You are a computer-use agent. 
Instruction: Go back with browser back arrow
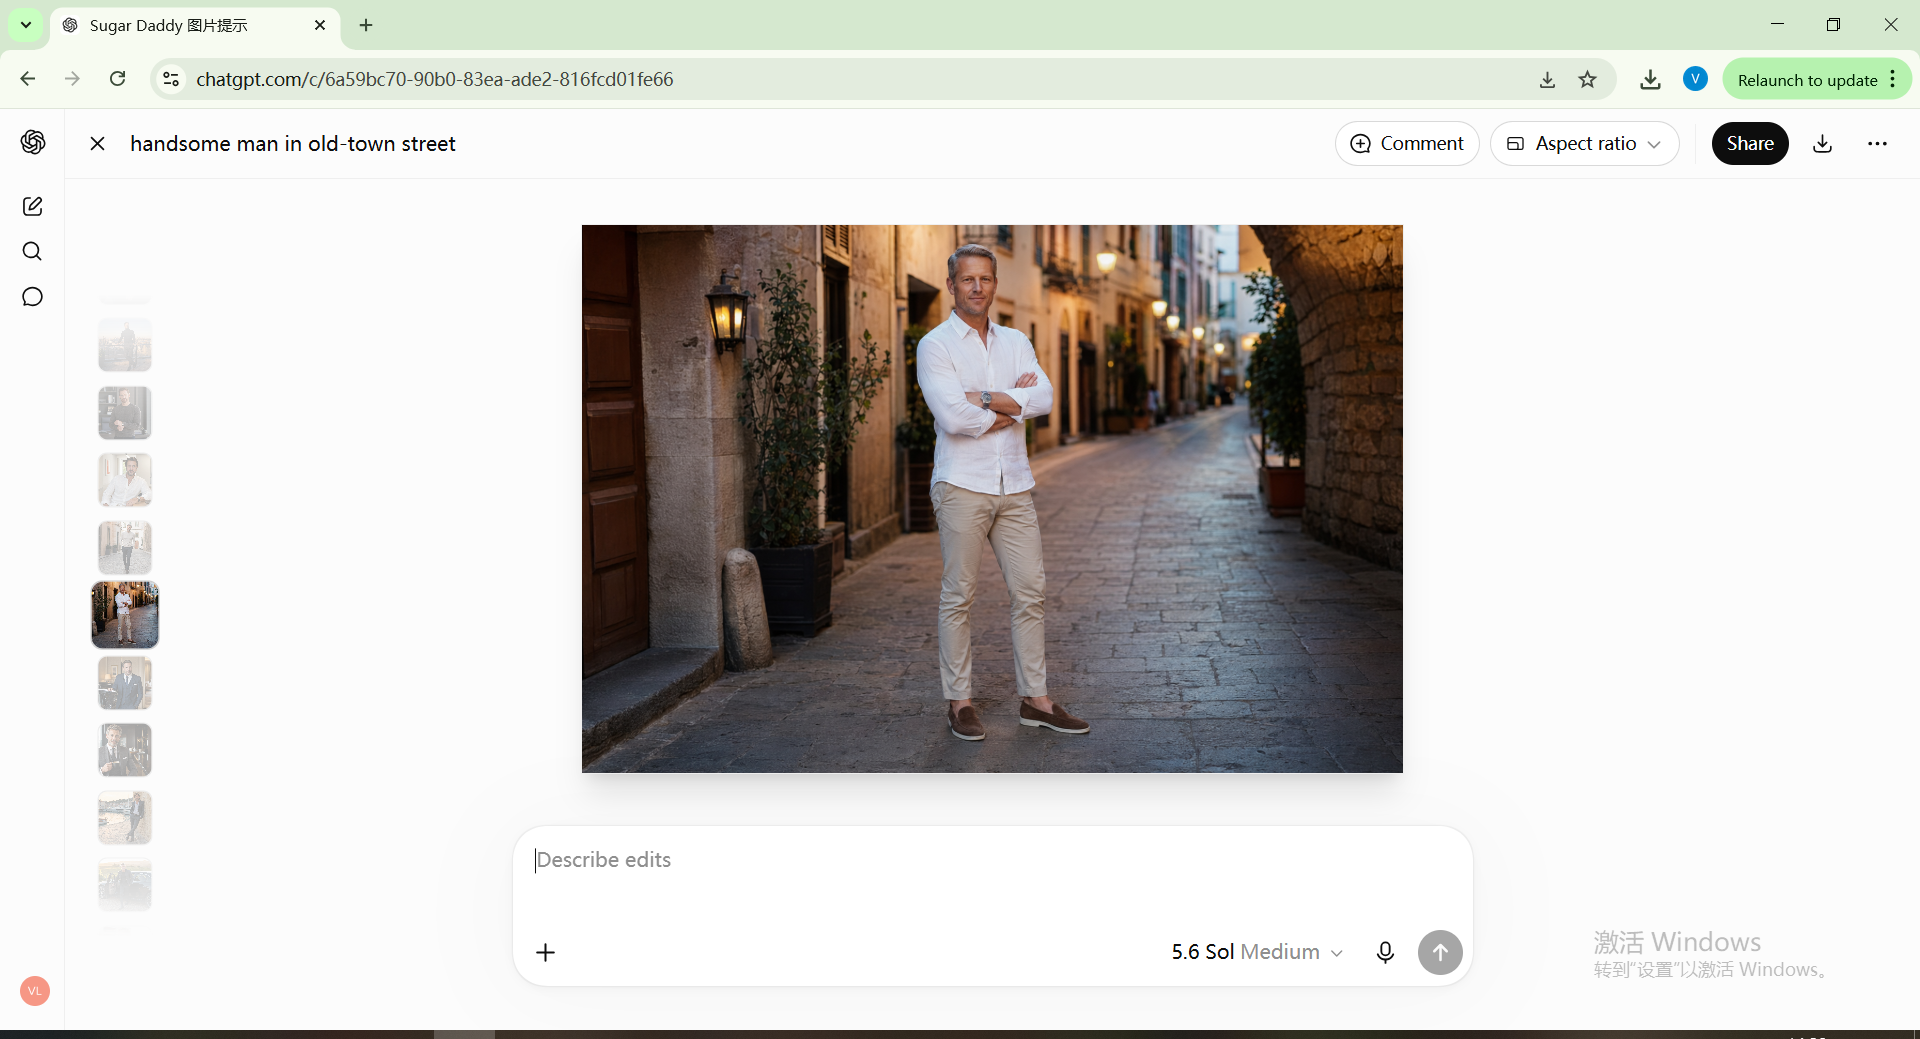(28, 79)
